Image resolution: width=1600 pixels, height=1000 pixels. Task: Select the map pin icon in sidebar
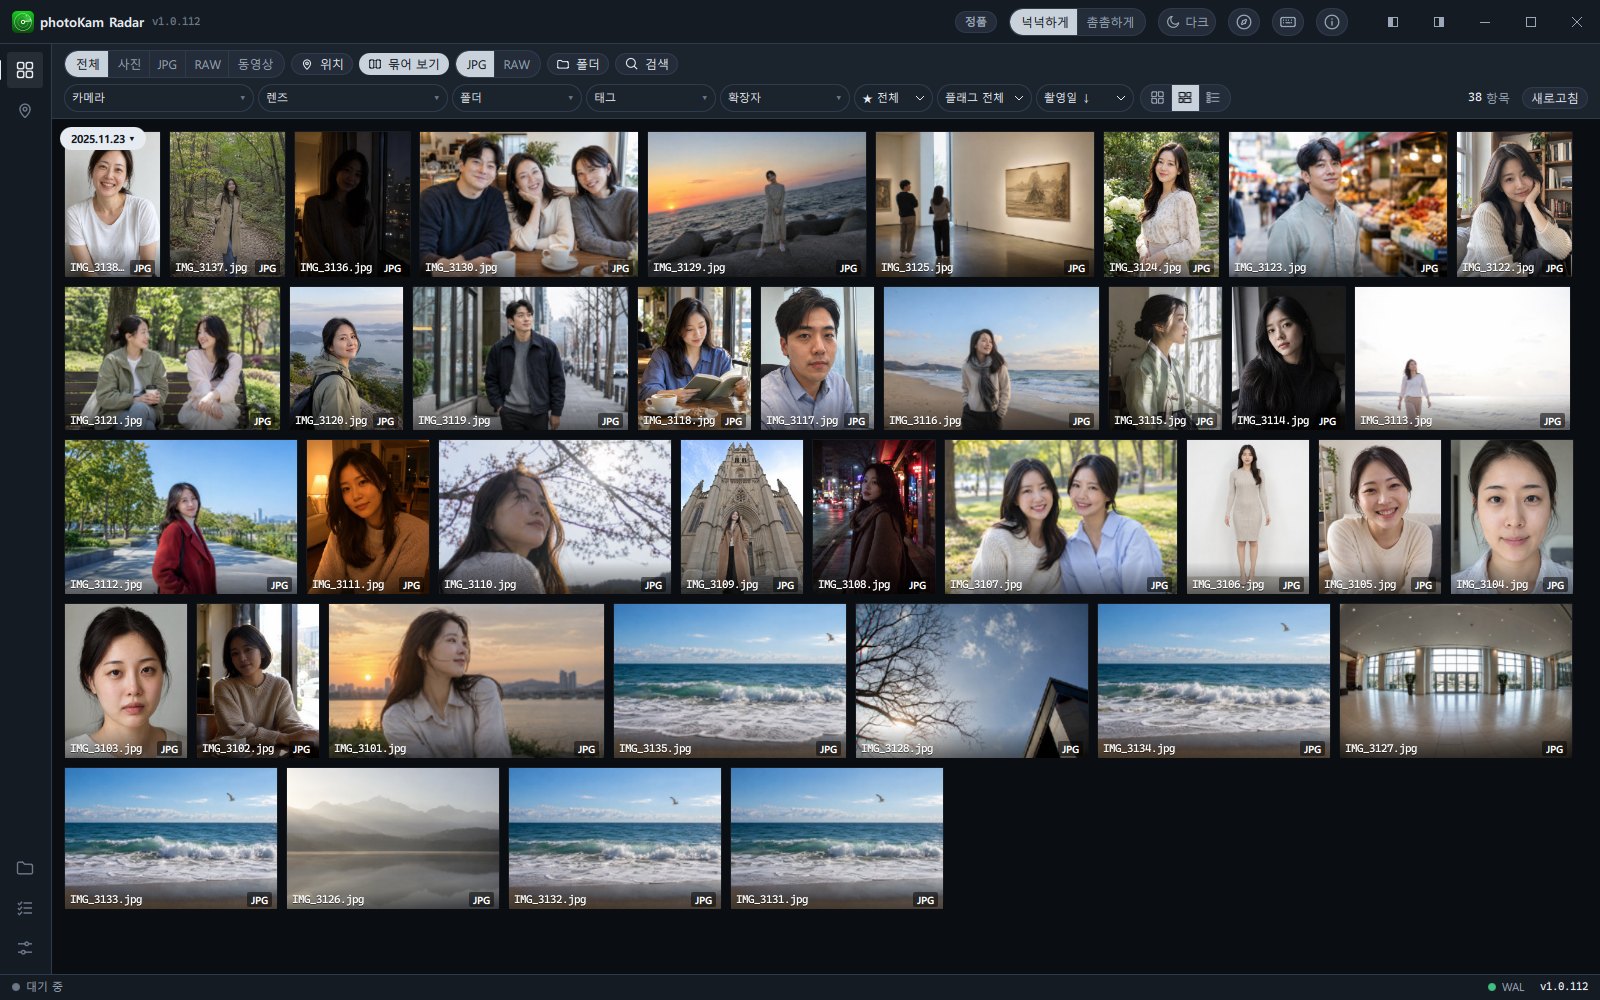[x=25, y=111]
